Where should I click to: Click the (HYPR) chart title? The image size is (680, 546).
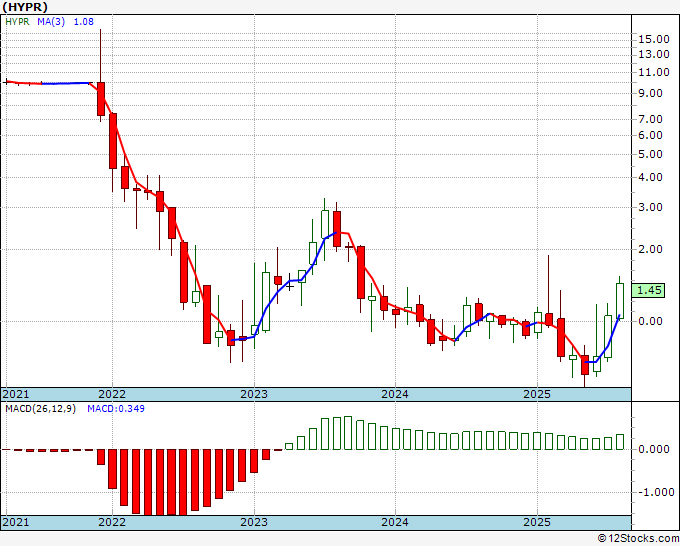point(25,7)
